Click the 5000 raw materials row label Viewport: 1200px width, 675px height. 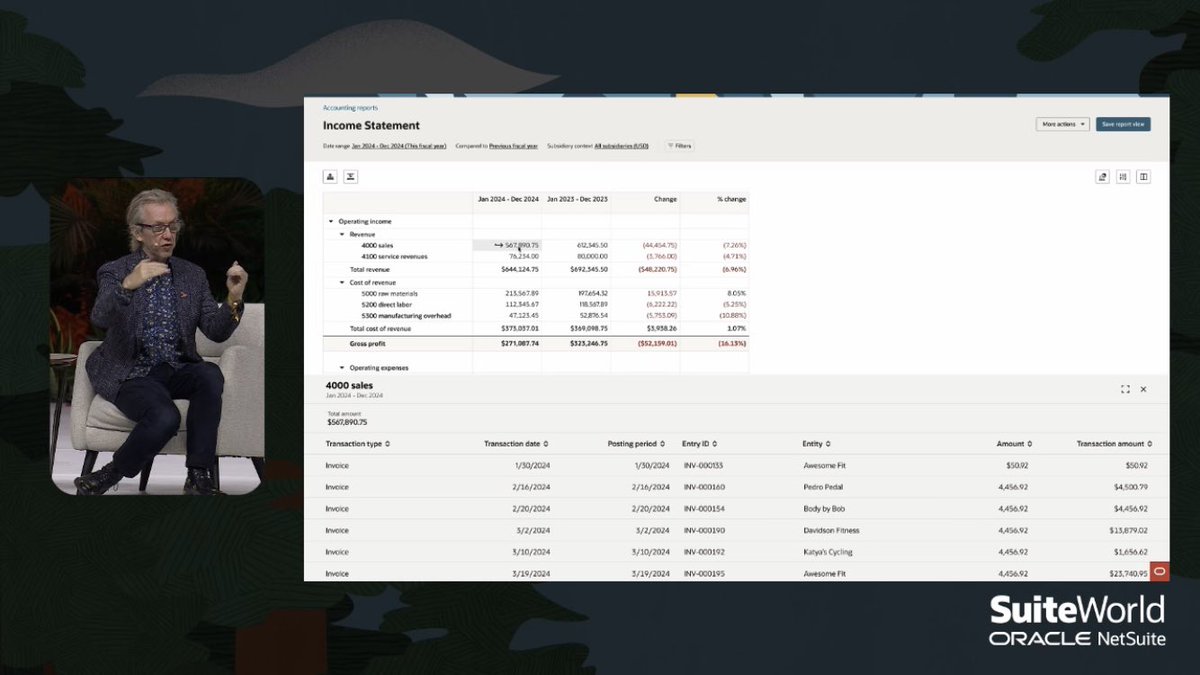click(389, 293)
